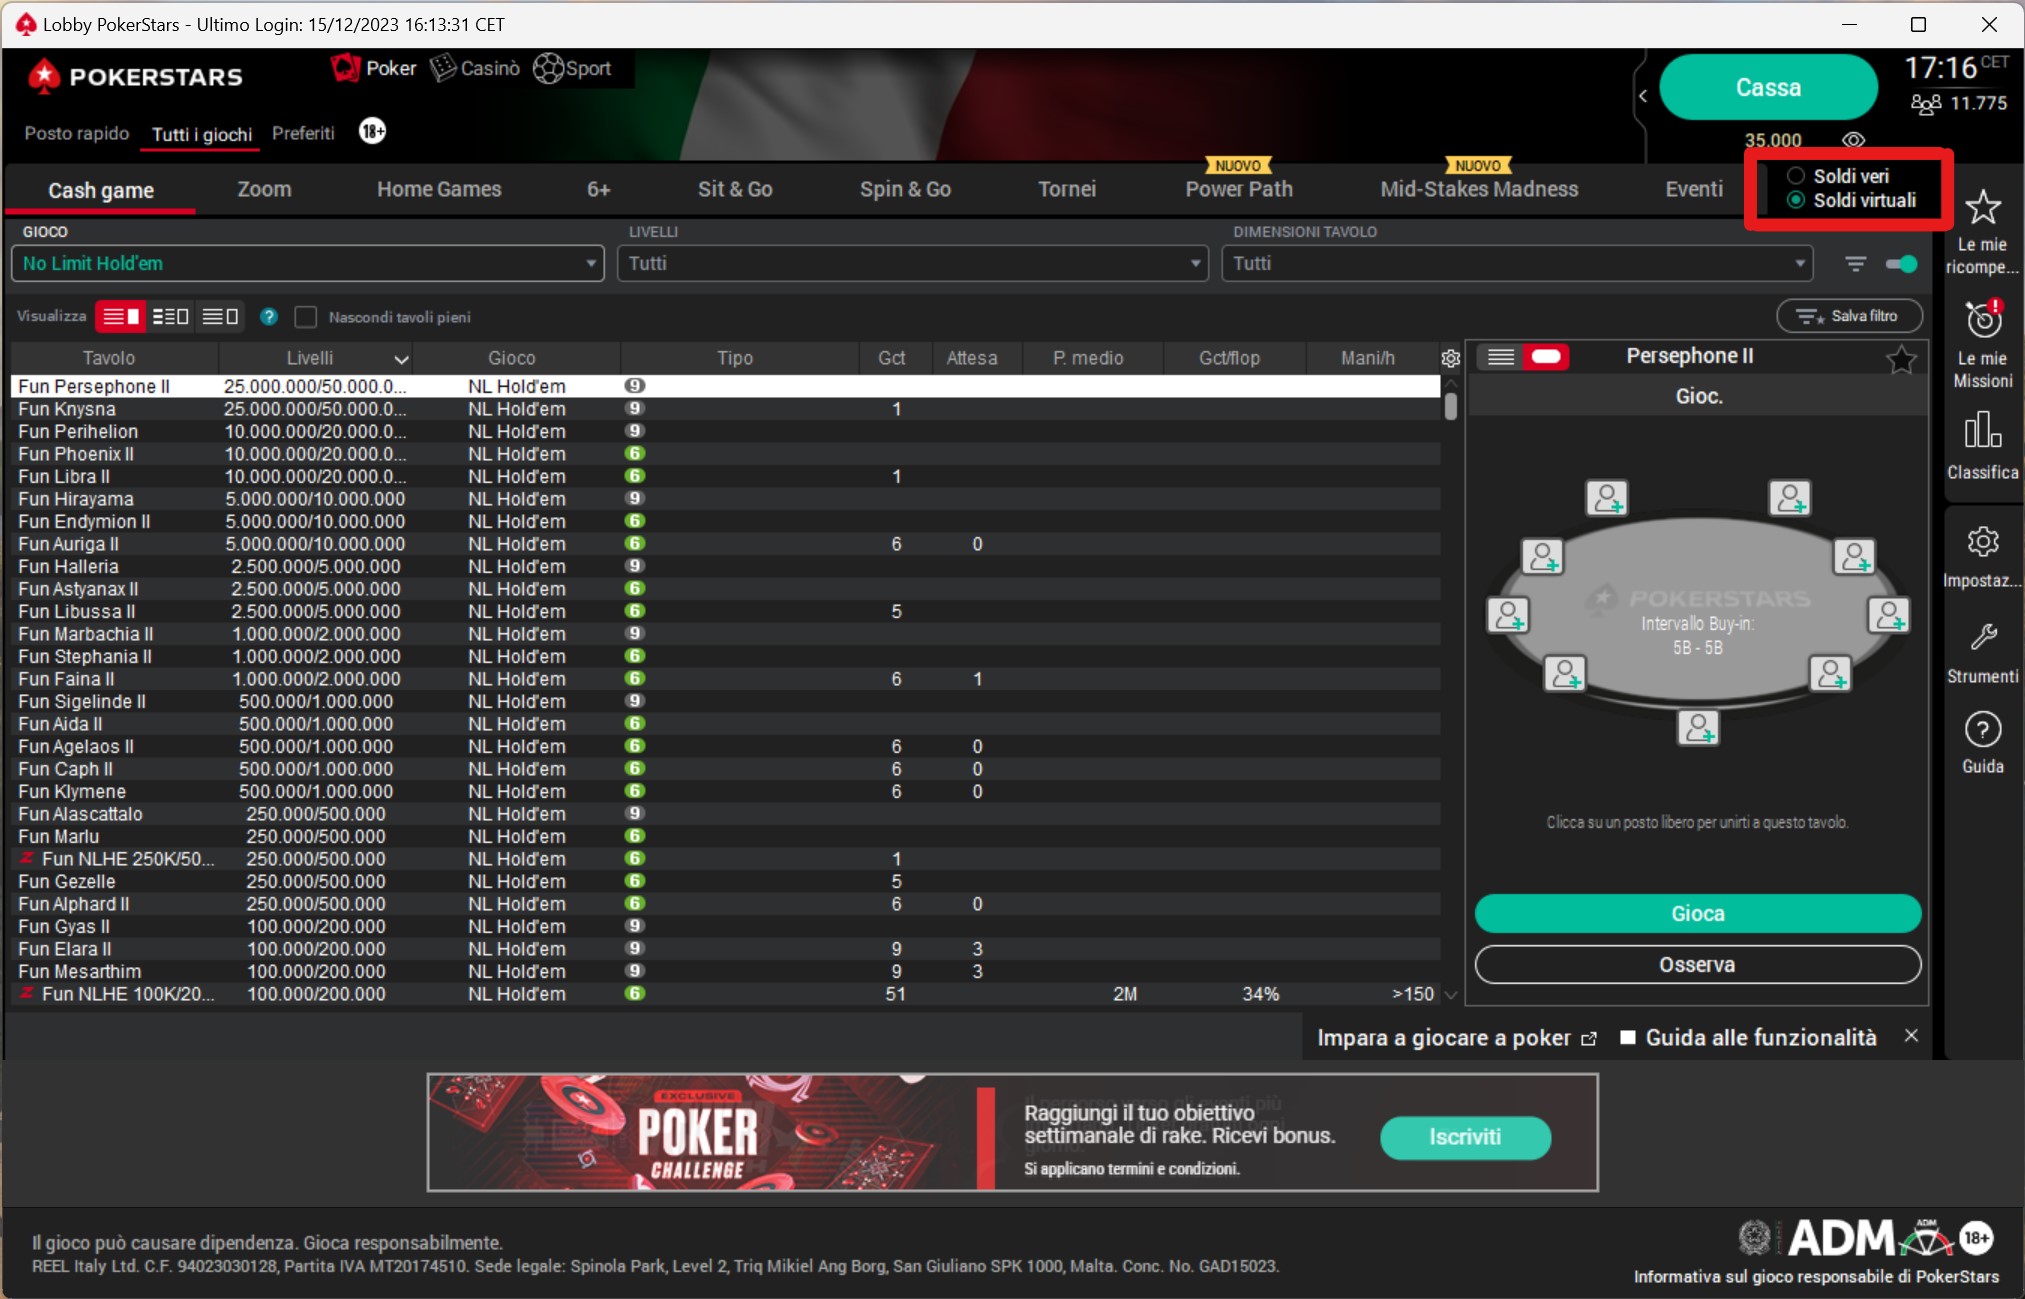Take the top left empty seat
This screenshot has height=1299, width=2025.
[1607, 497]
